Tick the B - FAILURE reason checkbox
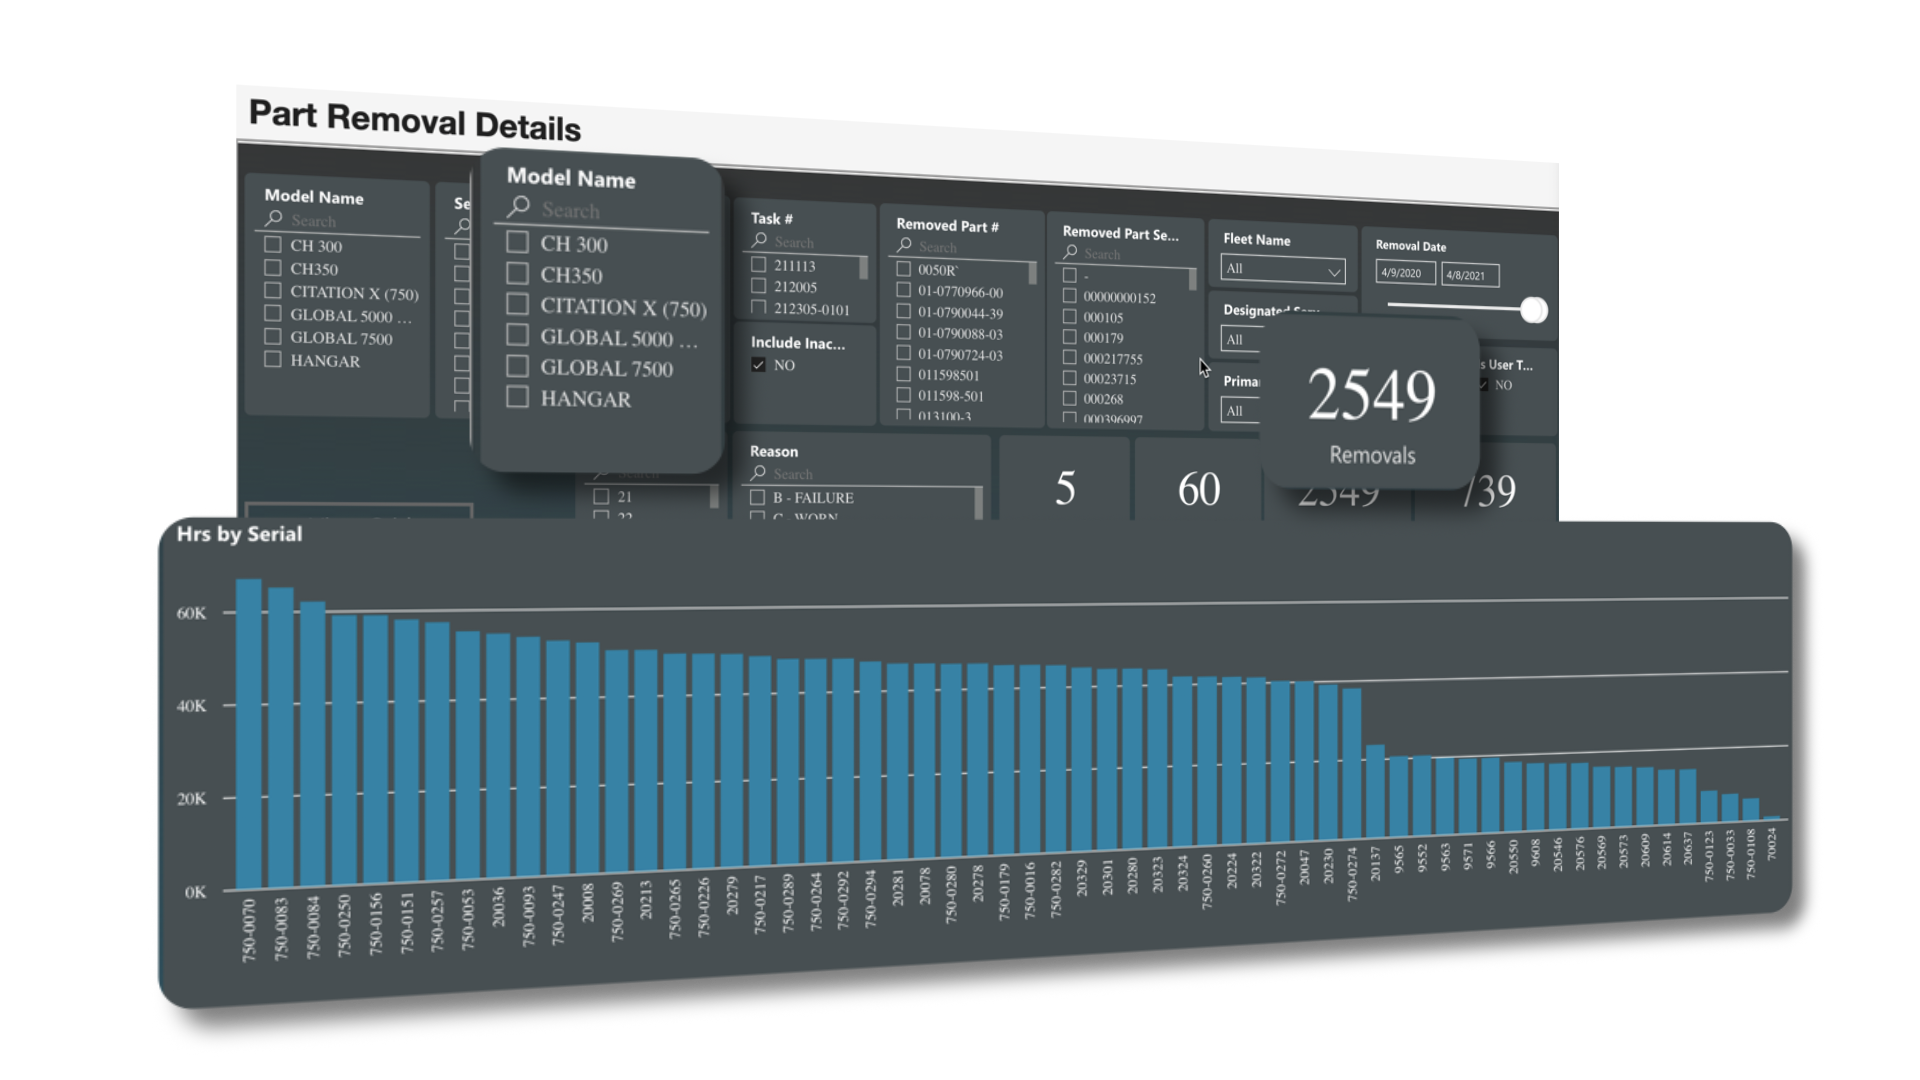The height and width of the screenshot is (1080, 1920). click(757, 497)
